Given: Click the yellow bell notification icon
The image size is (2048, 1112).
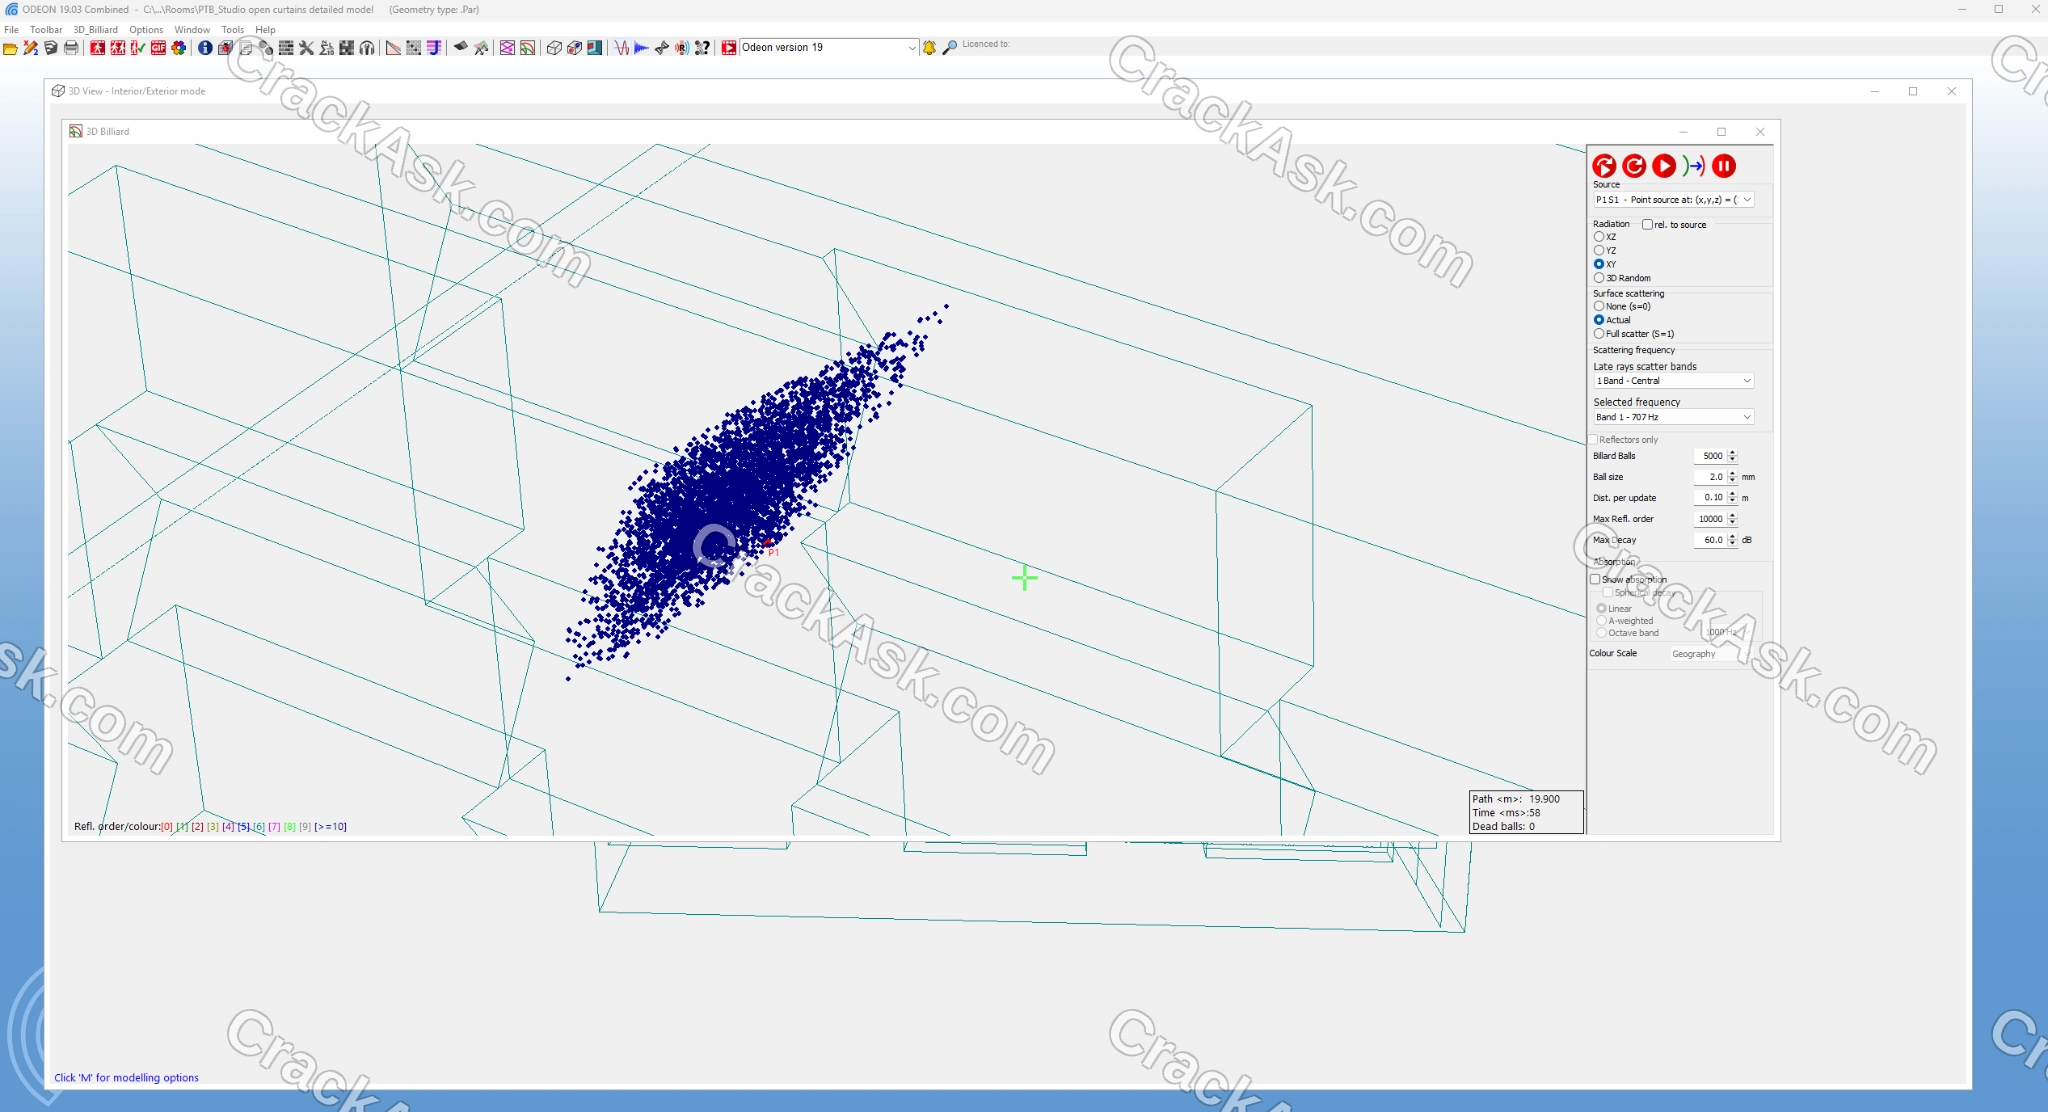Looking at the screenshot, I should tap(929, 48).
